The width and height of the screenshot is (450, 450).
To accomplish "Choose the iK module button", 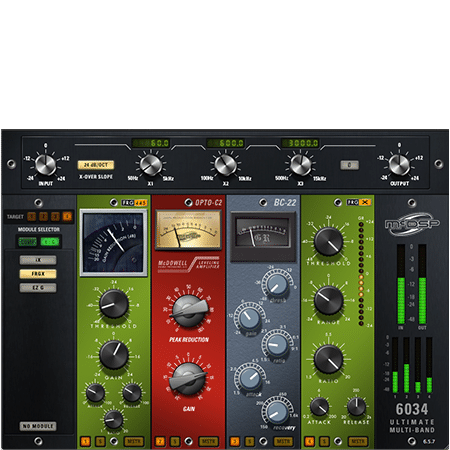I will 38,260.
